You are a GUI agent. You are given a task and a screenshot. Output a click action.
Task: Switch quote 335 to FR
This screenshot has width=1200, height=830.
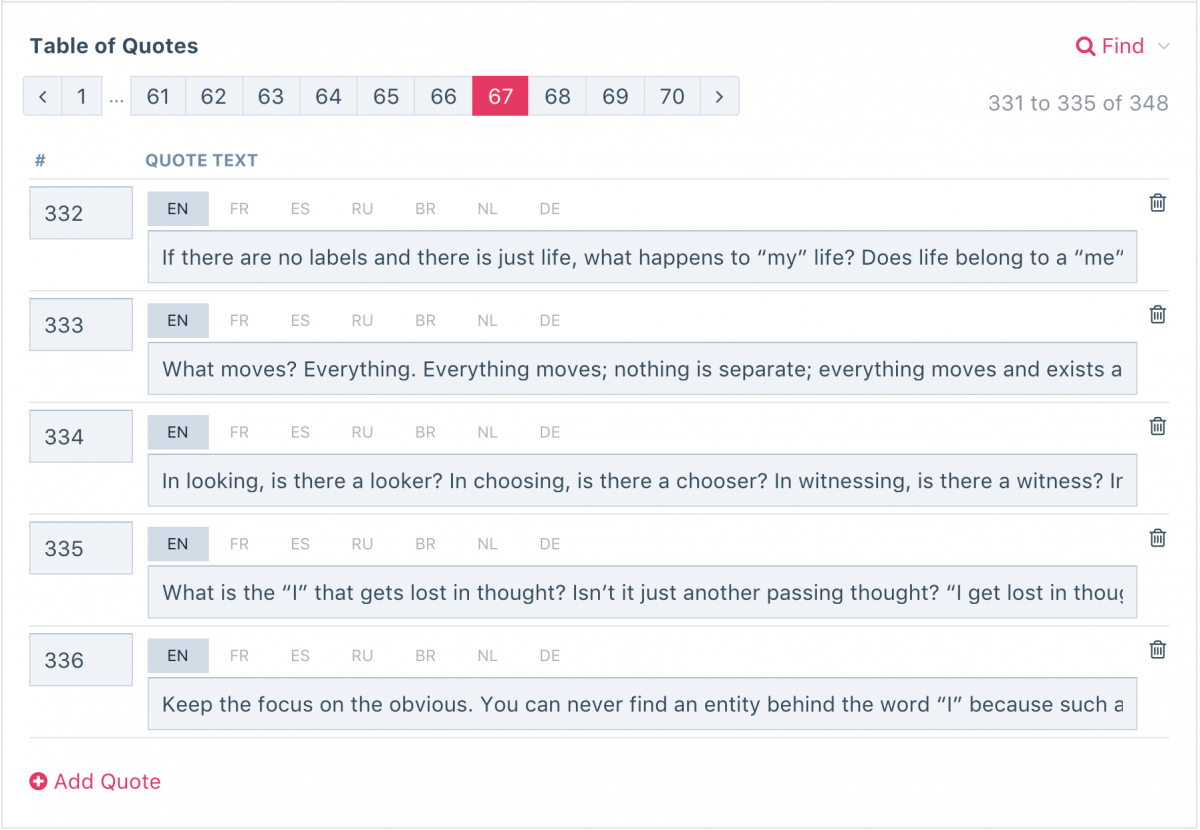239,544
